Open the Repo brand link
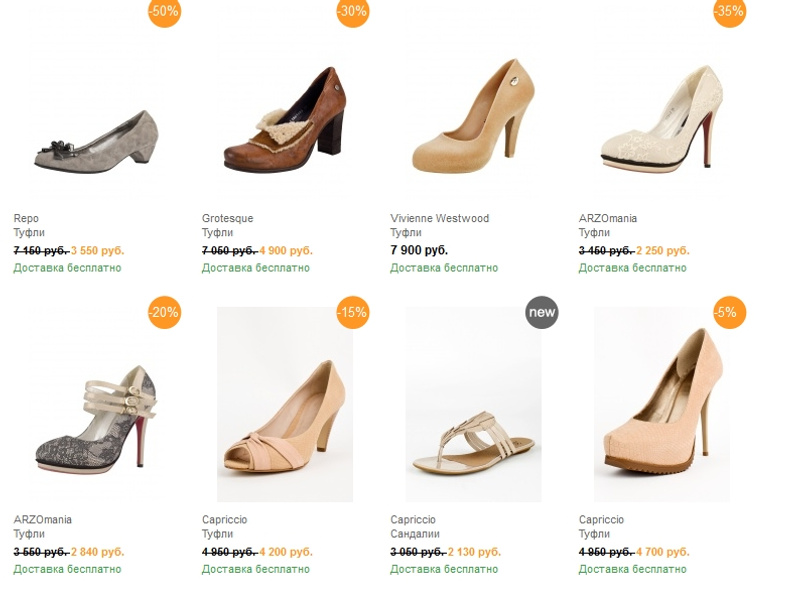Viewport: 800px width, 591px height. [26, 218]
